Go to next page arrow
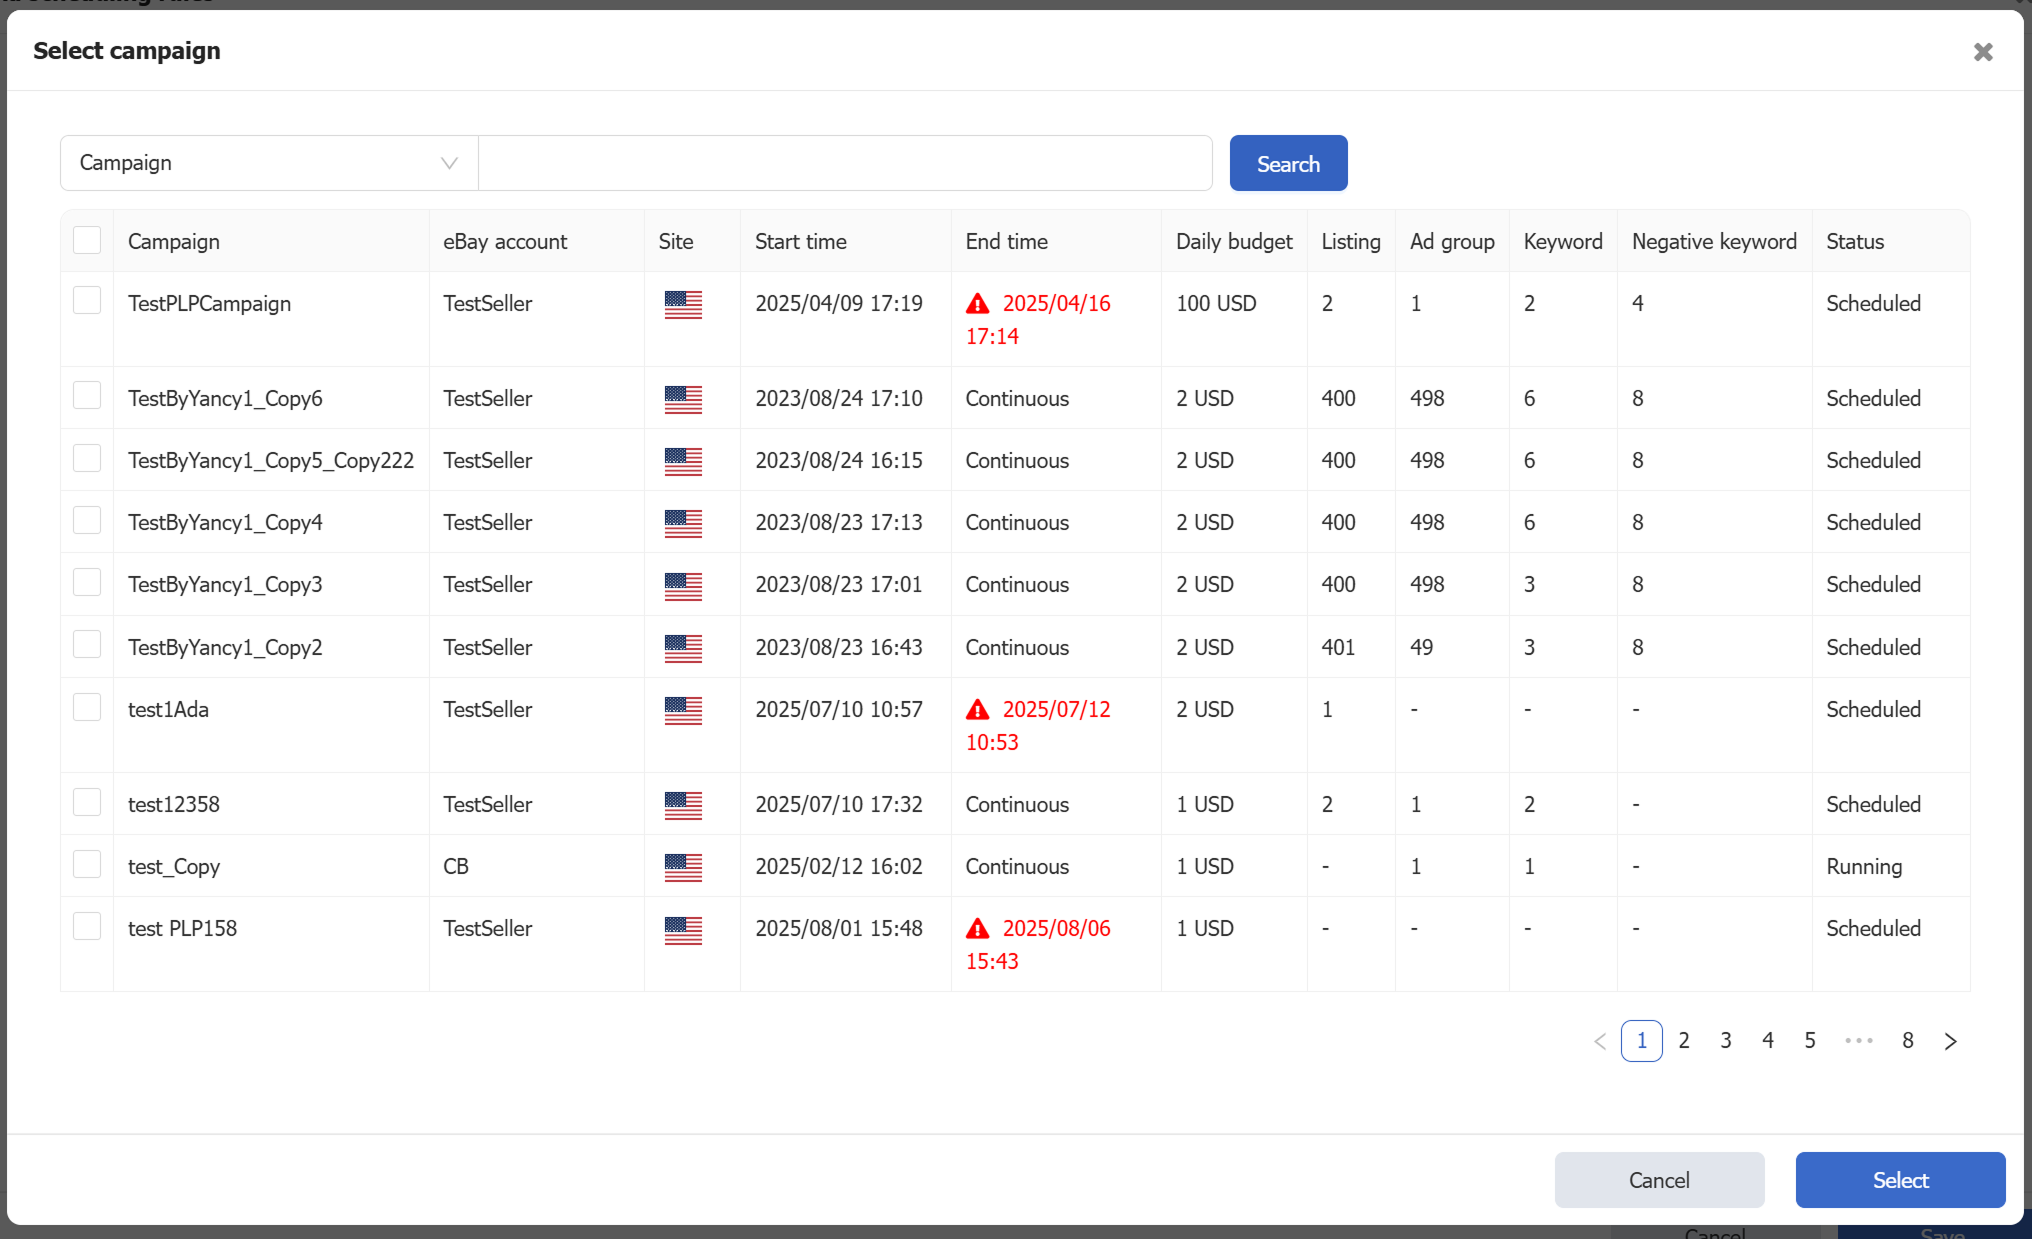 pos(1950,1041)
